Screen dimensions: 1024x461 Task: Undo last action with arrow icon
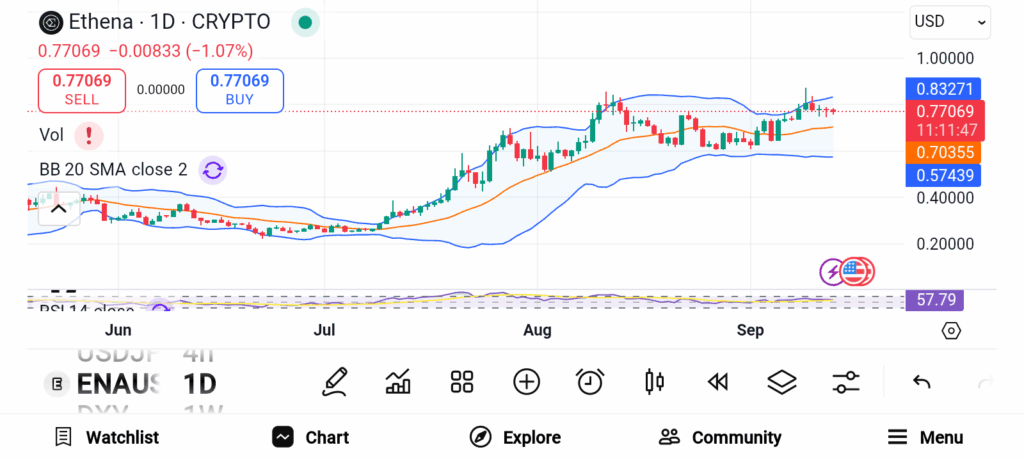[922, 381]
